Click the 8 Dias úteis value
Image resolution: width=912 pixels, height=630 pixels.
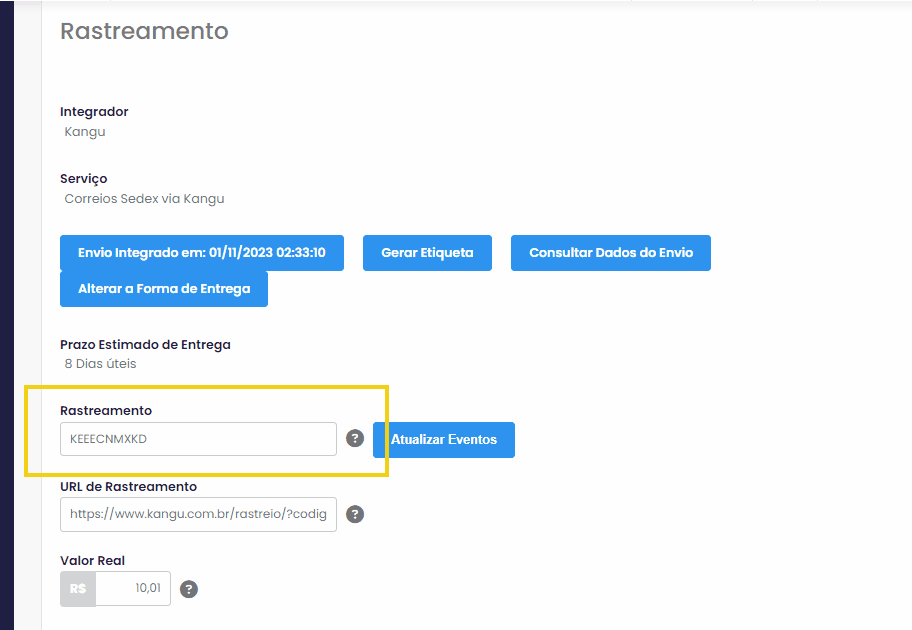[100, 364]
